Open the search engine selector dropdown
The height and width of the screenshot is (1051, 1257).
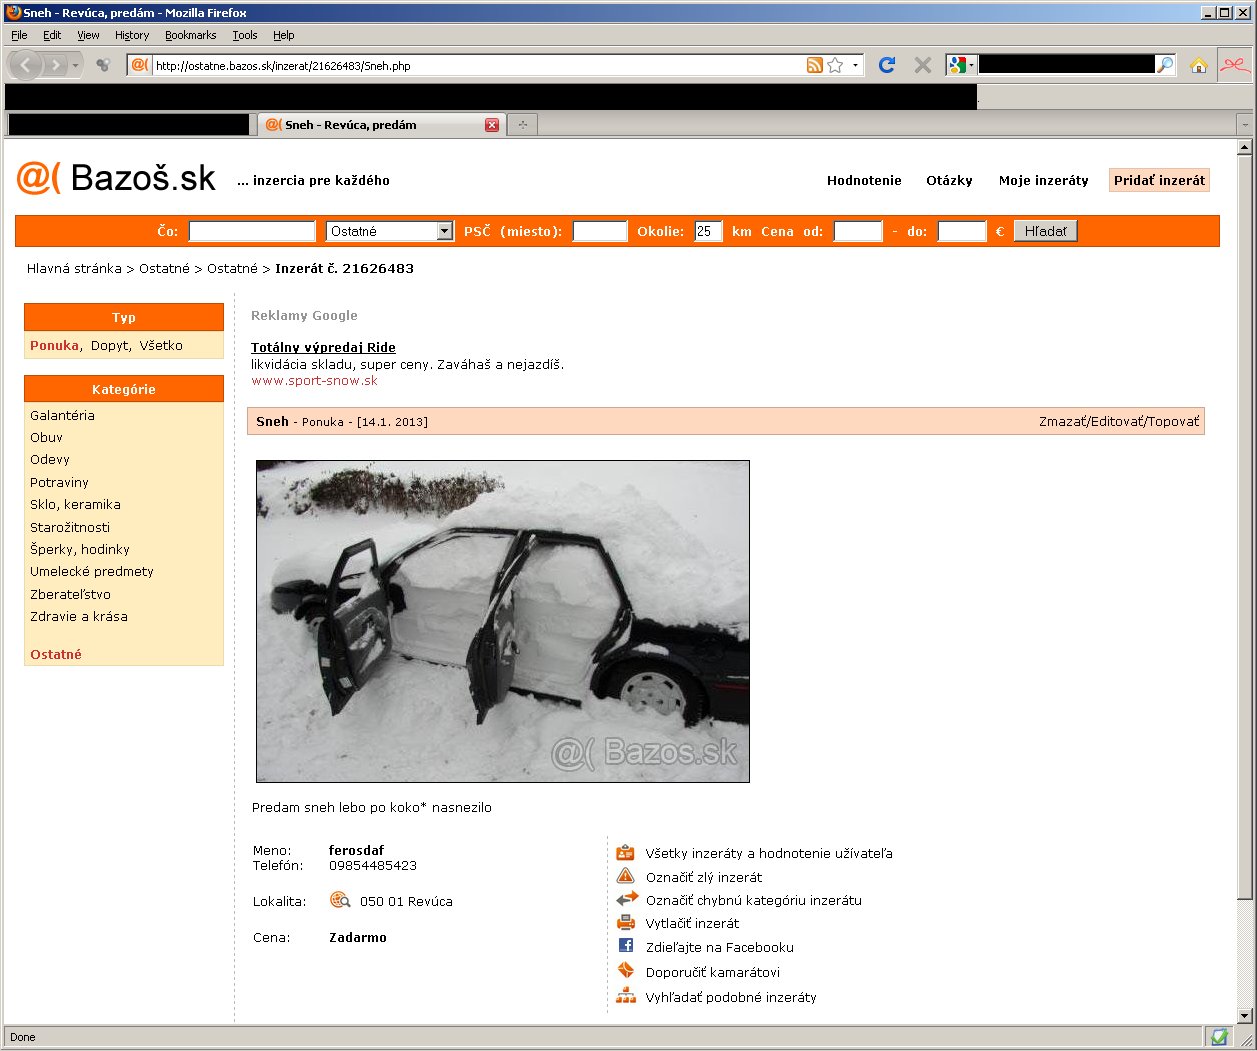961,65
